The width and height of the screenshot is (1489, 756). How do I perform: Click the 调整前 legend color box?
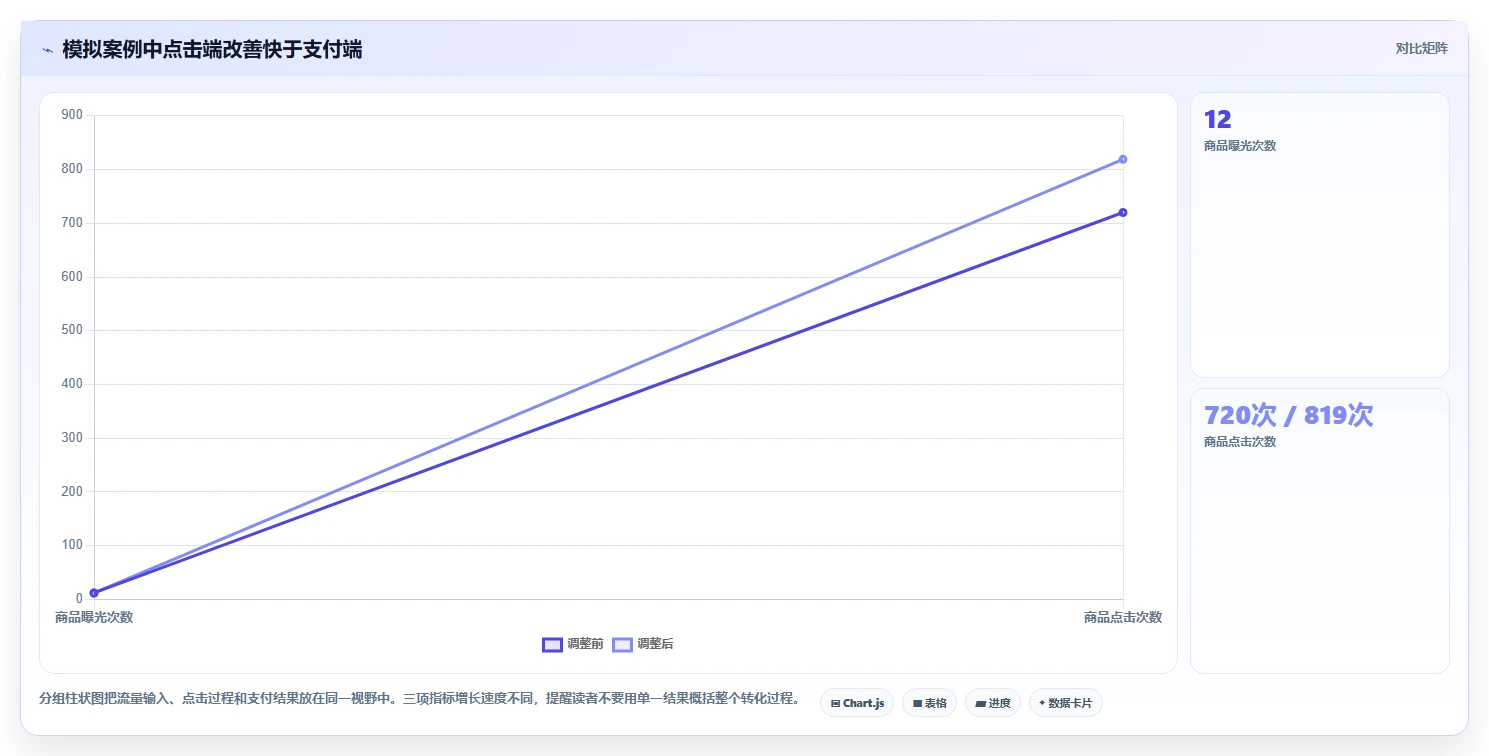[552, 644]
